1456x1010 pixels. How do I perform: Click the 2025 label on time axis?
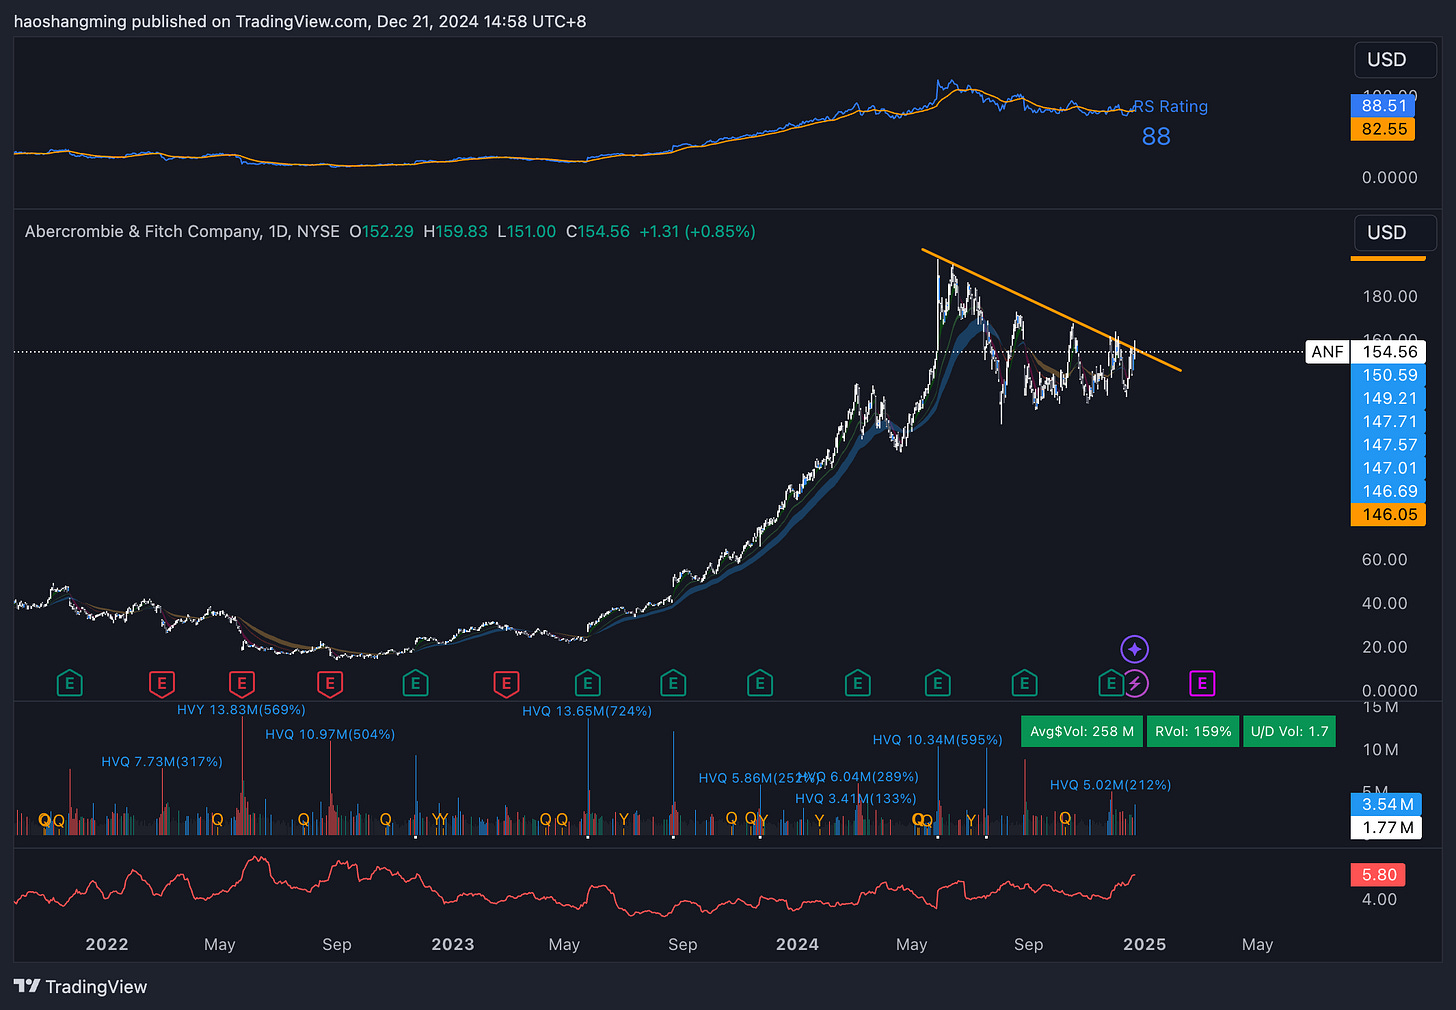pos(1145,944)
